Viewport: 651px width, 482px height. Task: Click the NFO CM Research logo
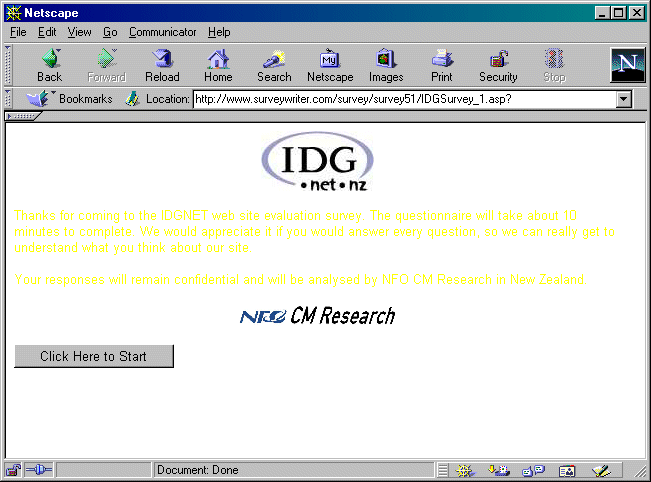pyautogui.click(x=318, y=316)
